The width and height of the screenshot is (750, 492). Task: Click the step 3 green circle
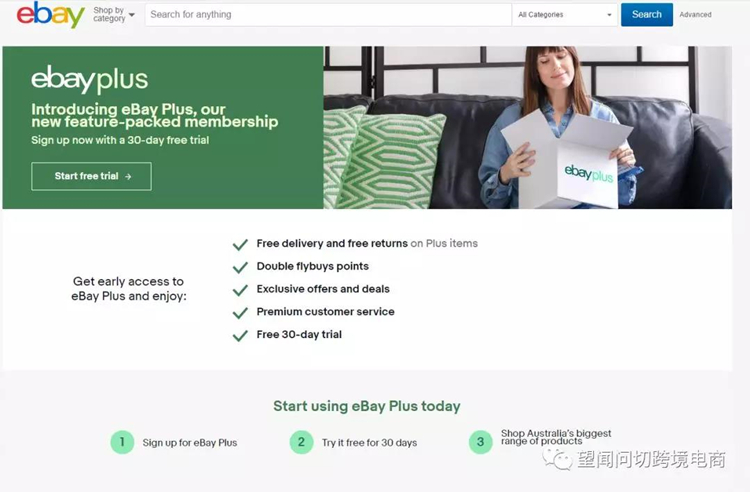coord(480,442)
